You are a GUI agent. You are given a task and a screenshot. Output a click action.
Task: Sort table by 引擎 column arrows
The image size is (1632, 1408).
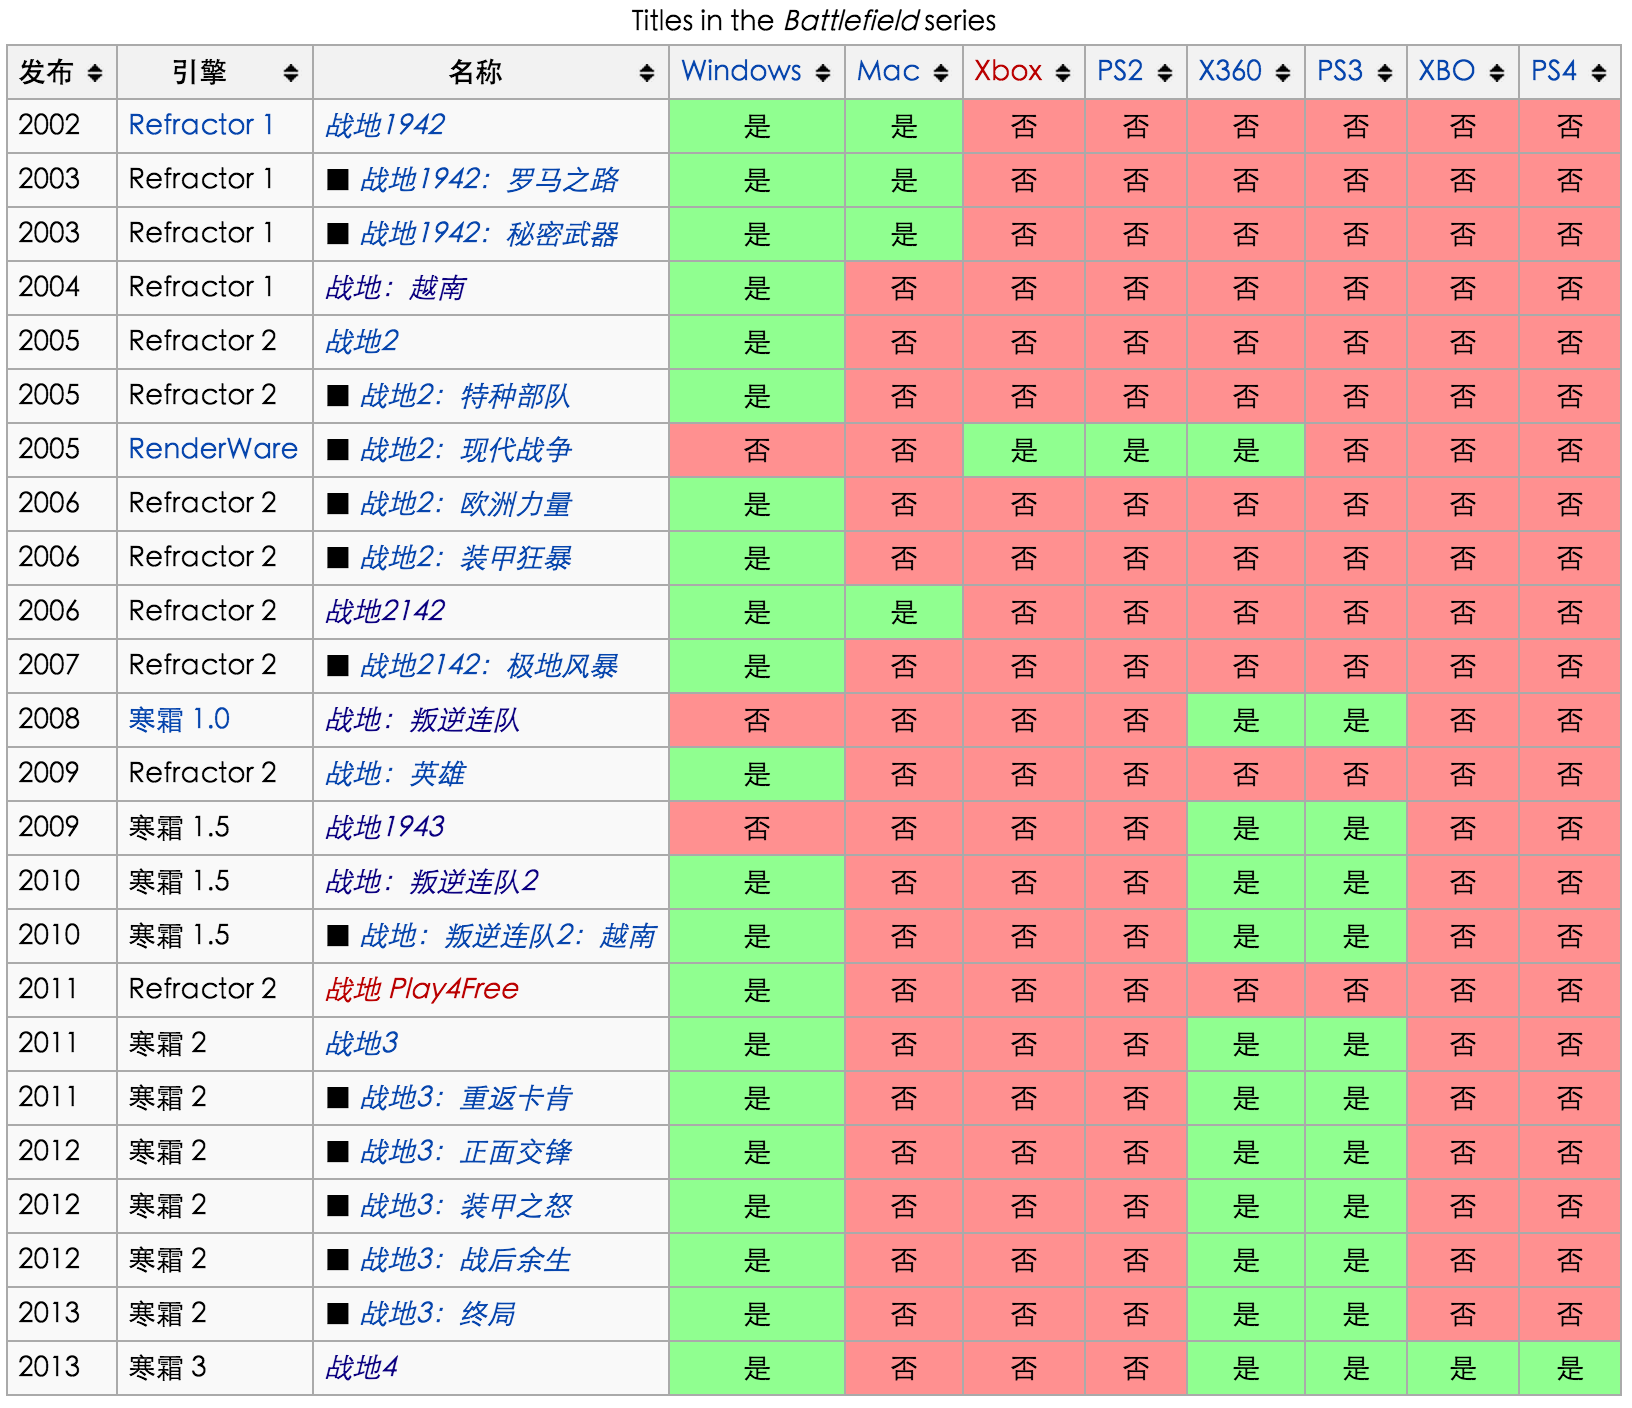[290, 73]
